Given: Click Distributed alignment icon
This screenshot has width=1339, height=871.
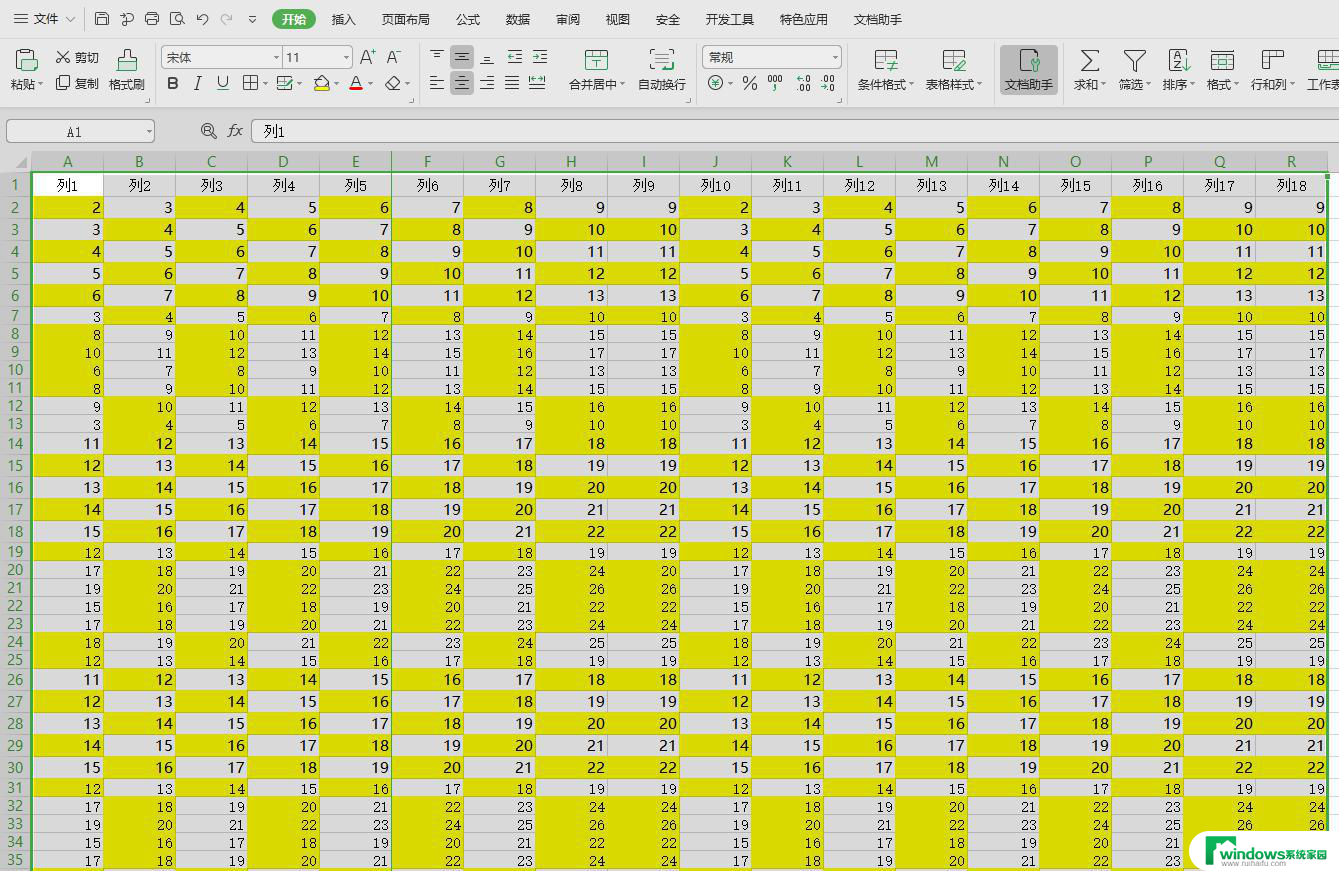Looking at the screenshot, I should [x=537, y=83].
